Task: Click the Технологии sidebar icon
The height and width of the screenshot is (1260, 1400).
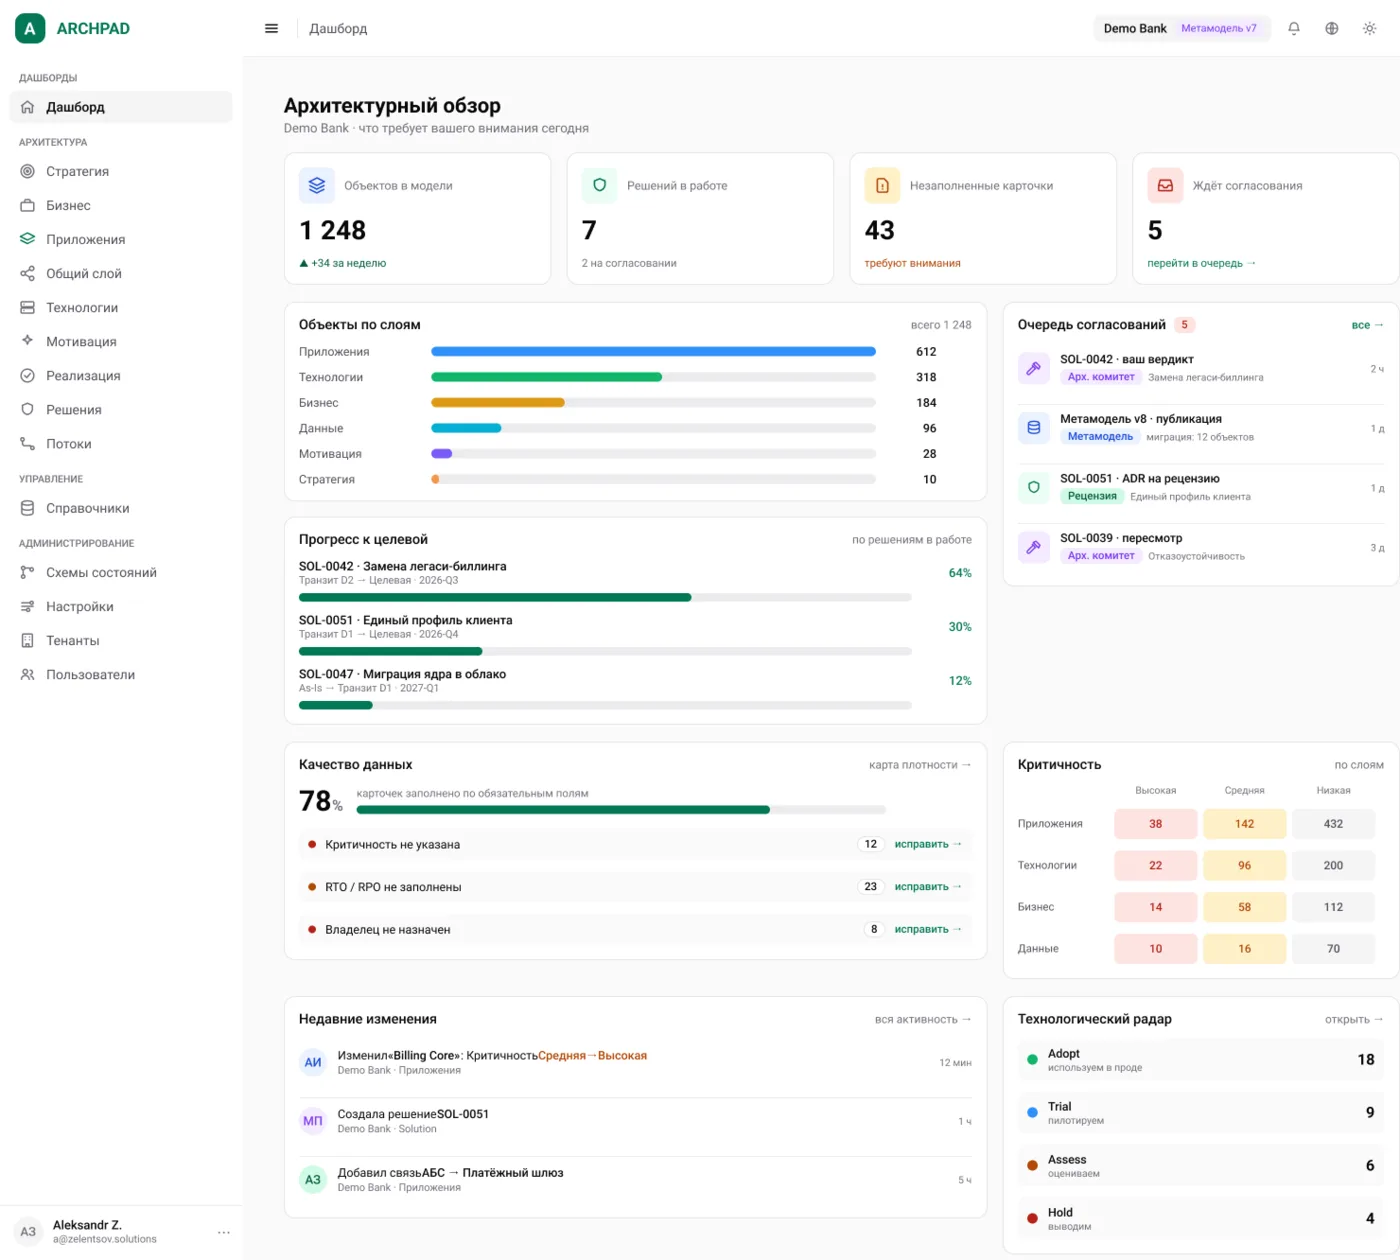Action: click(28, 308)
